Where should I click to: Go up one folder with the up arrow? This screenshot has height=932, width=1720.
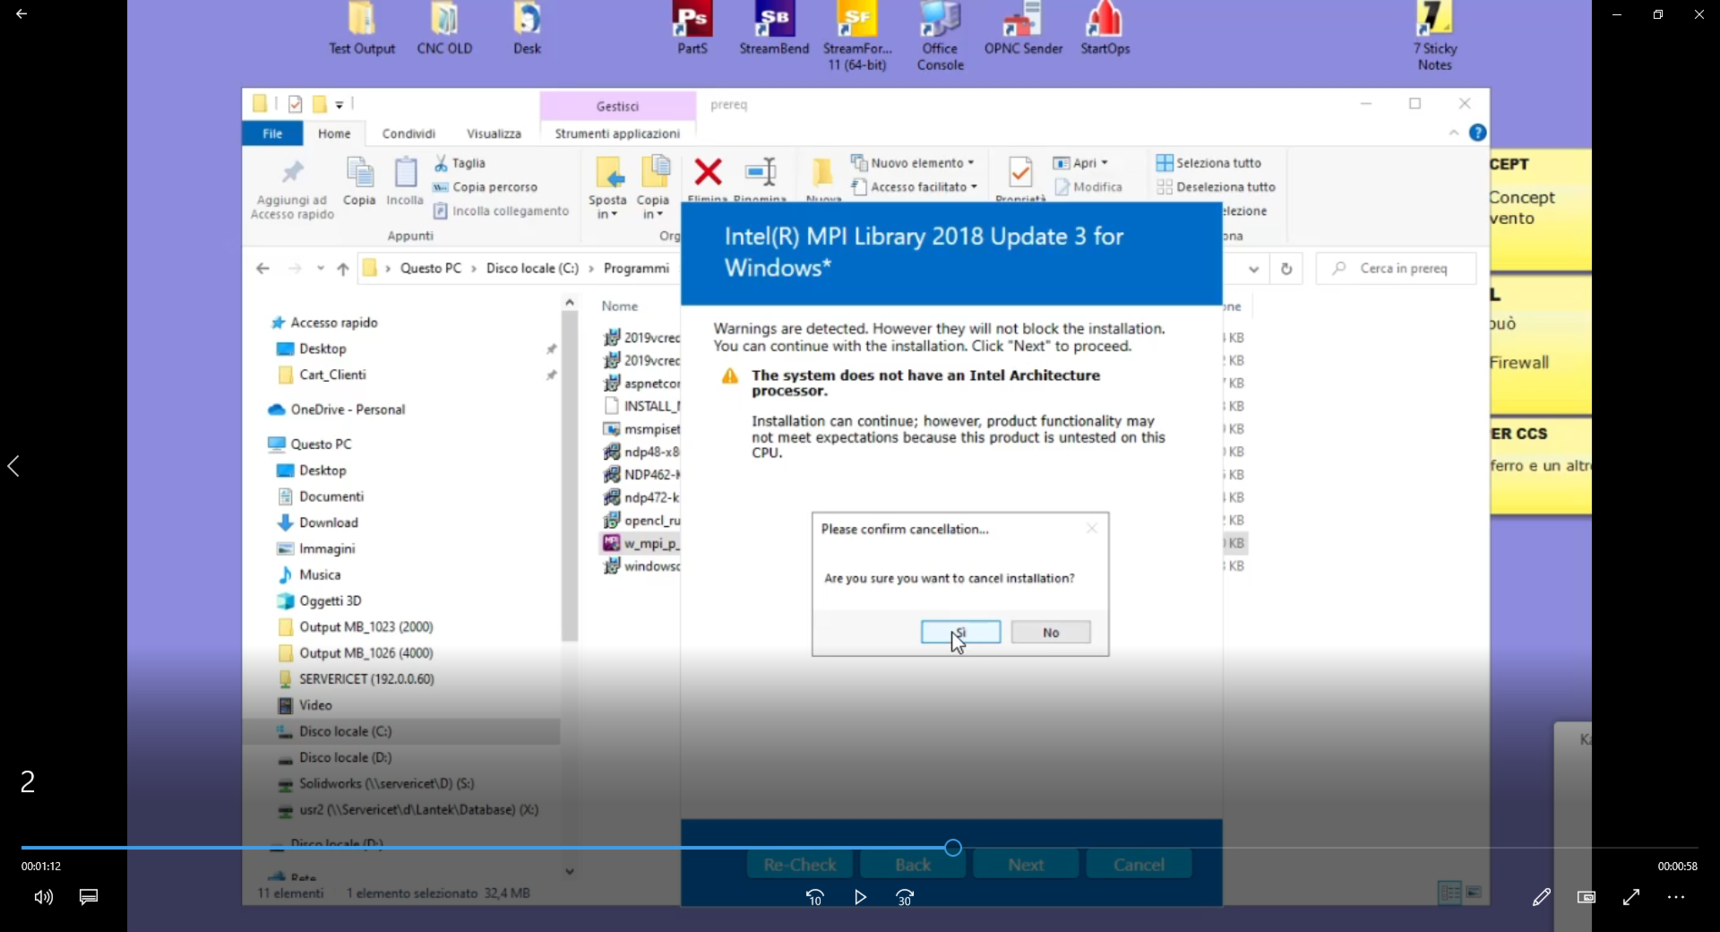[x=343, y=269]
